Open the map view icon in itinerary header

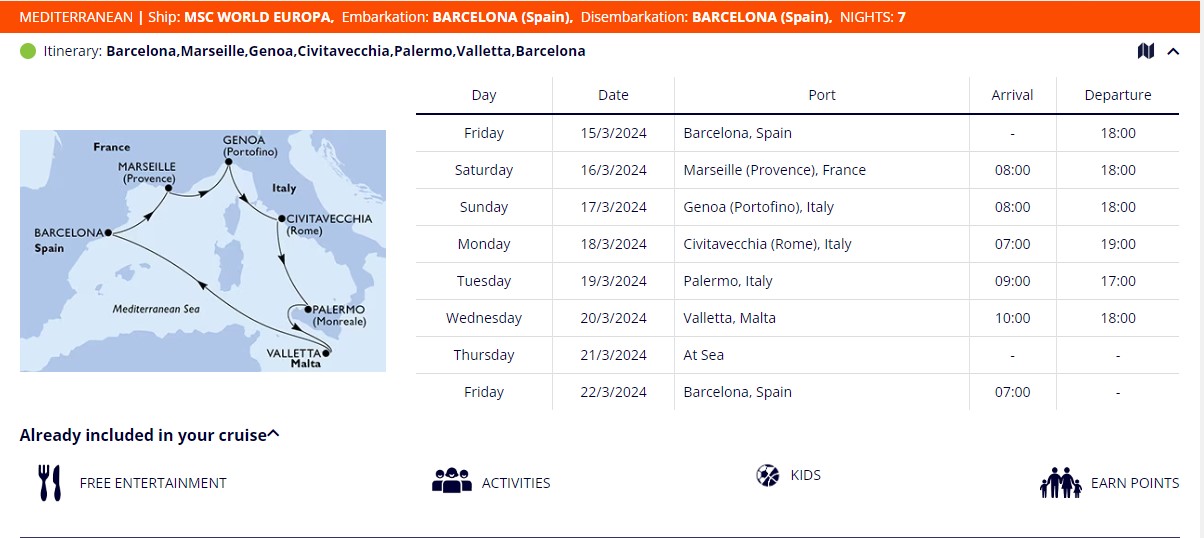coord(1146,51)
